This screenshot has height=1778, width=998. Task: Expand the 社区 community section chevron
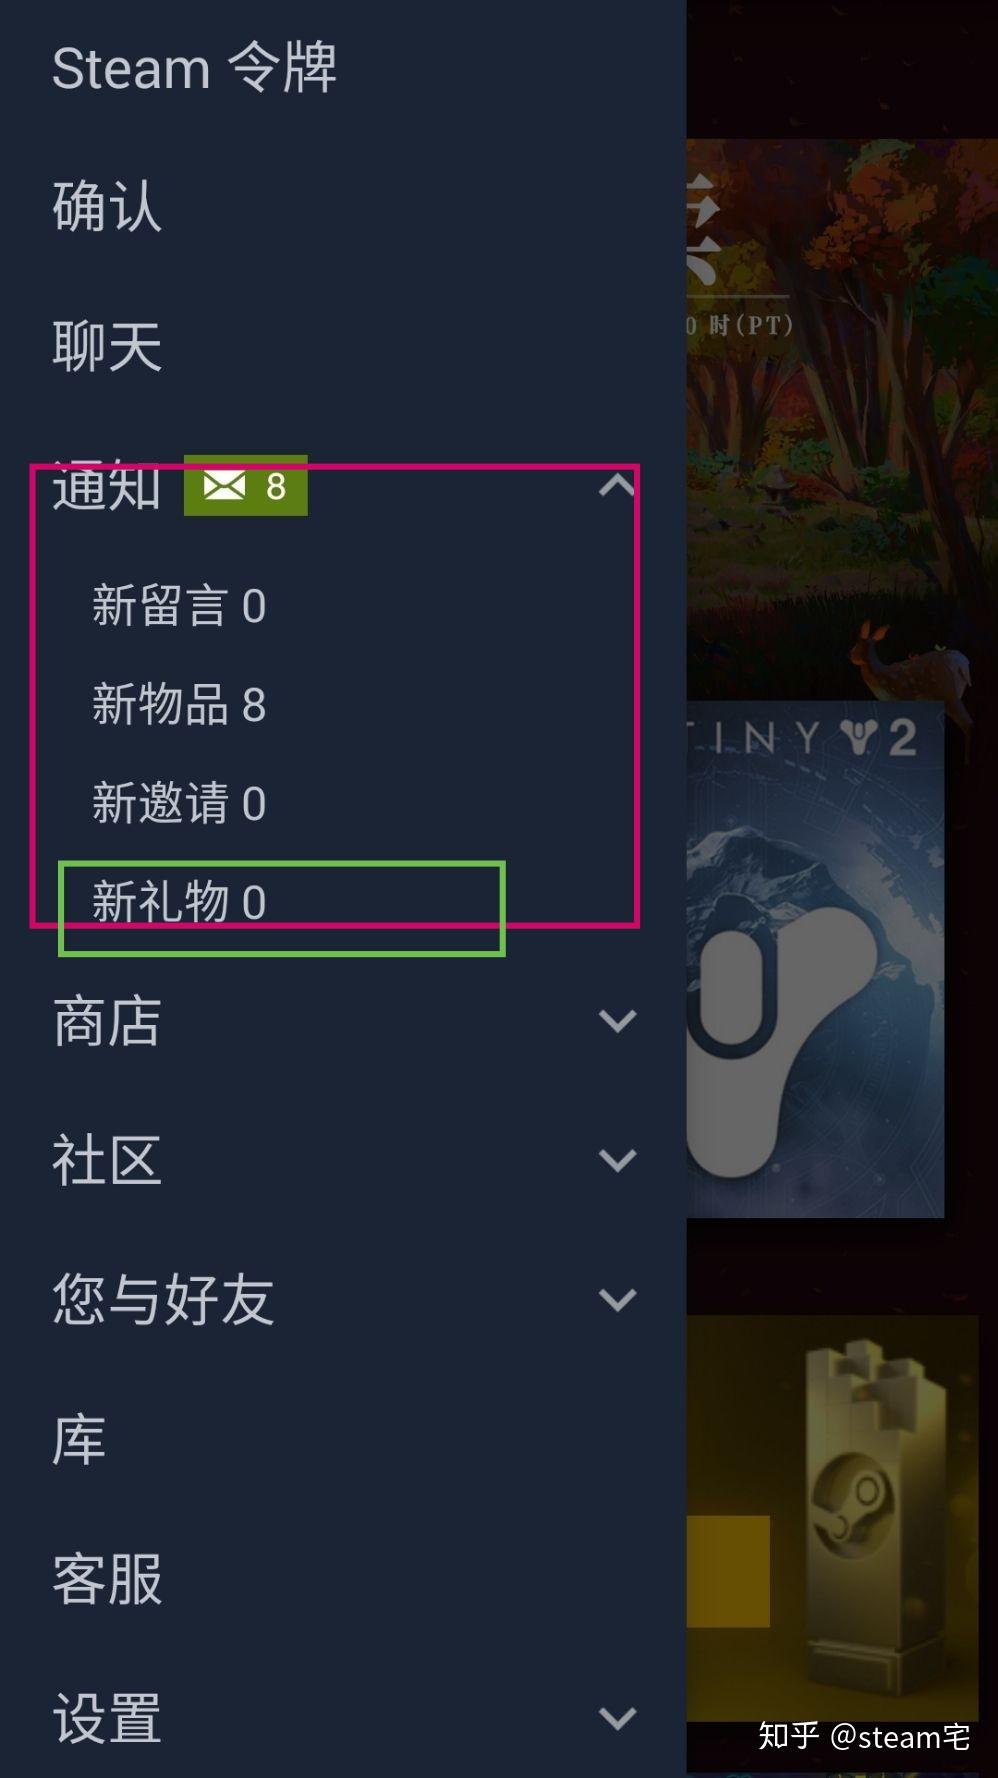pyautogui.click(x=617, y=1160)
